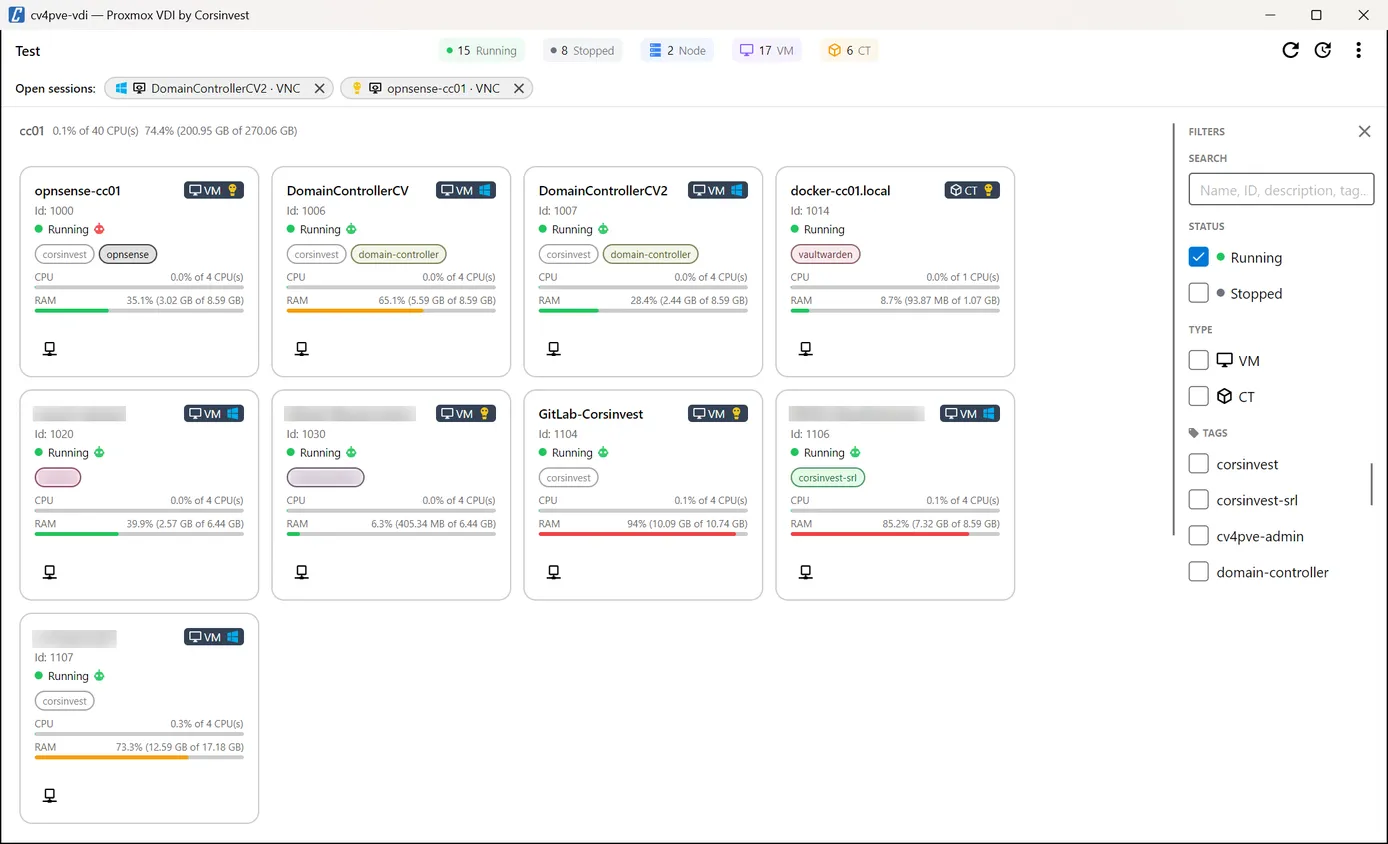Click RAM usage bar of DomainControllerCV

tap(391, 311)
